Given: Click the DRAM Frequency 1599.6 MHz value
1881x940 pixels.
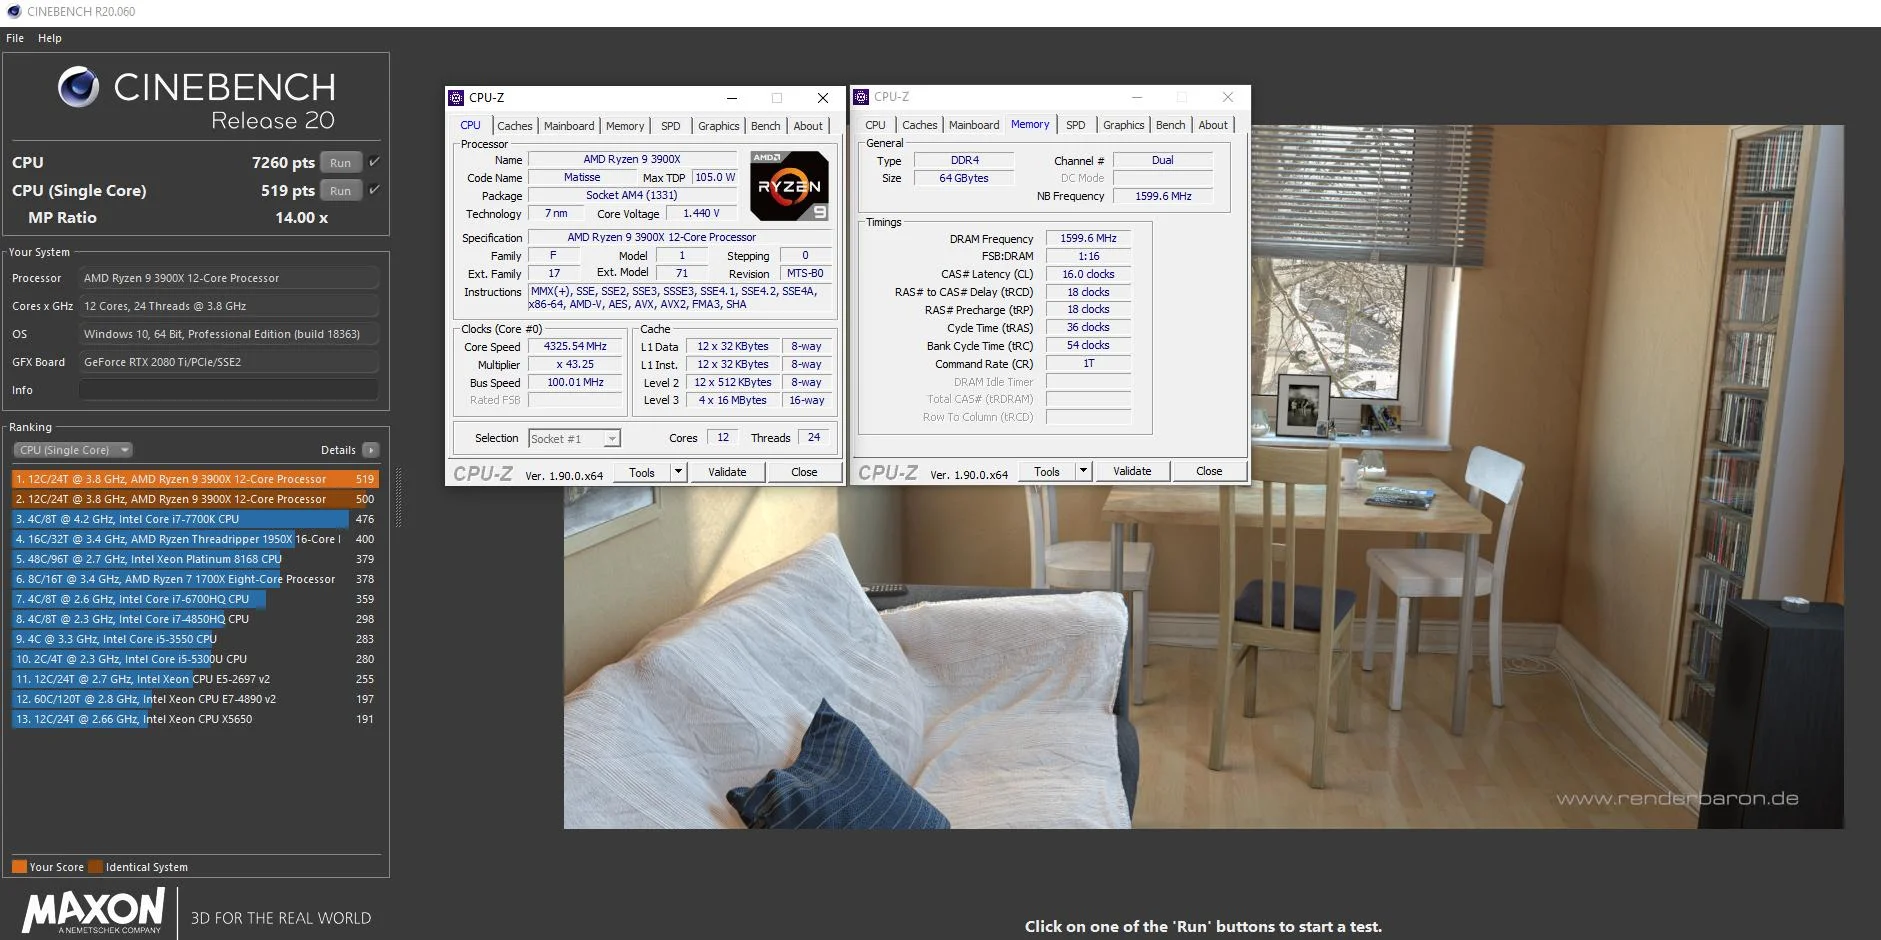Looking at the screenshot, I should tap(1088, 238).
